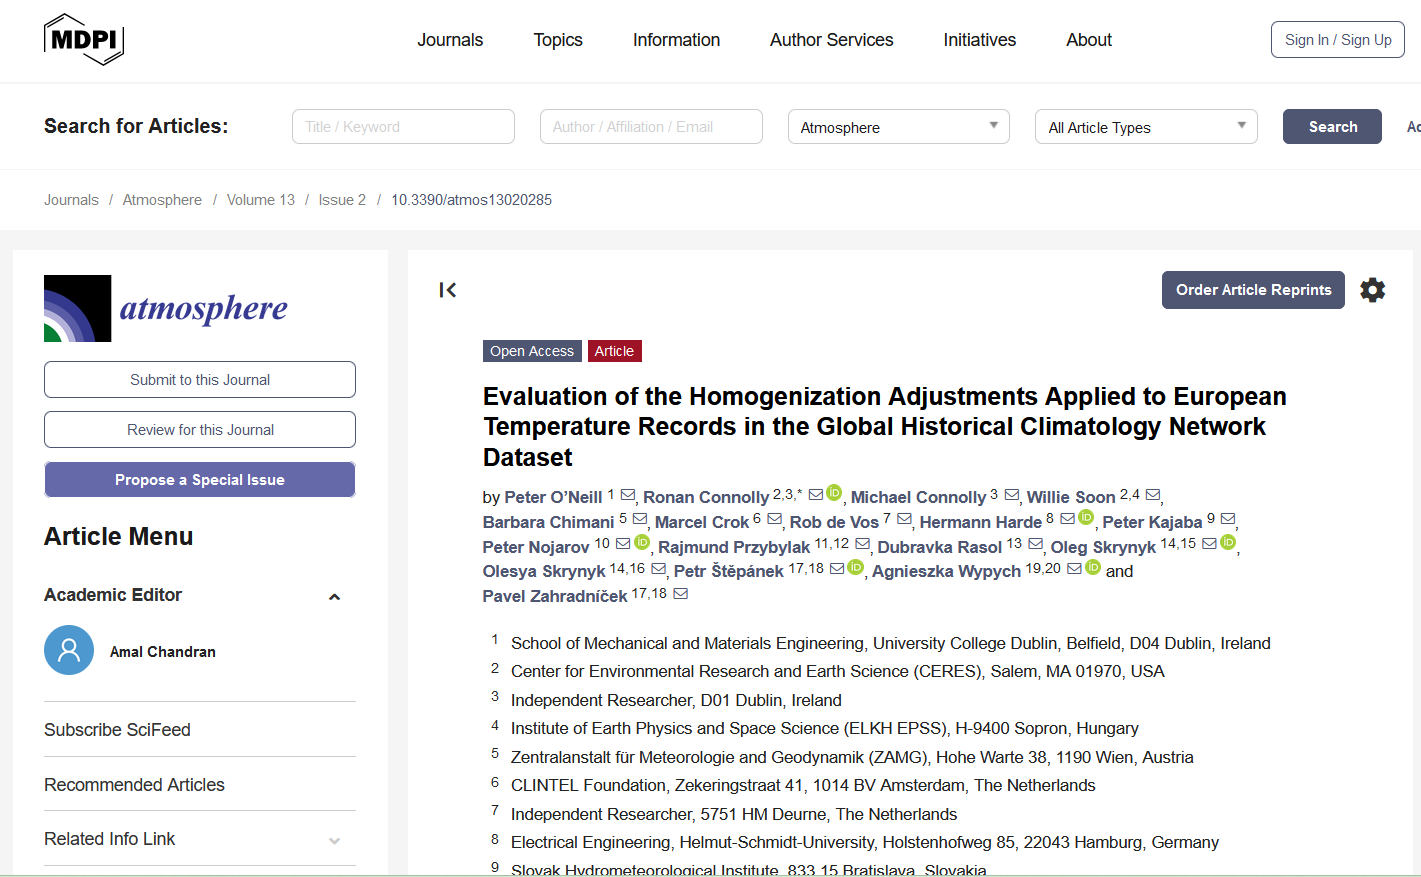Open author Peter Kajaba's name link
This screenshot has width=1421, height=877.
tap(1152, 522)
